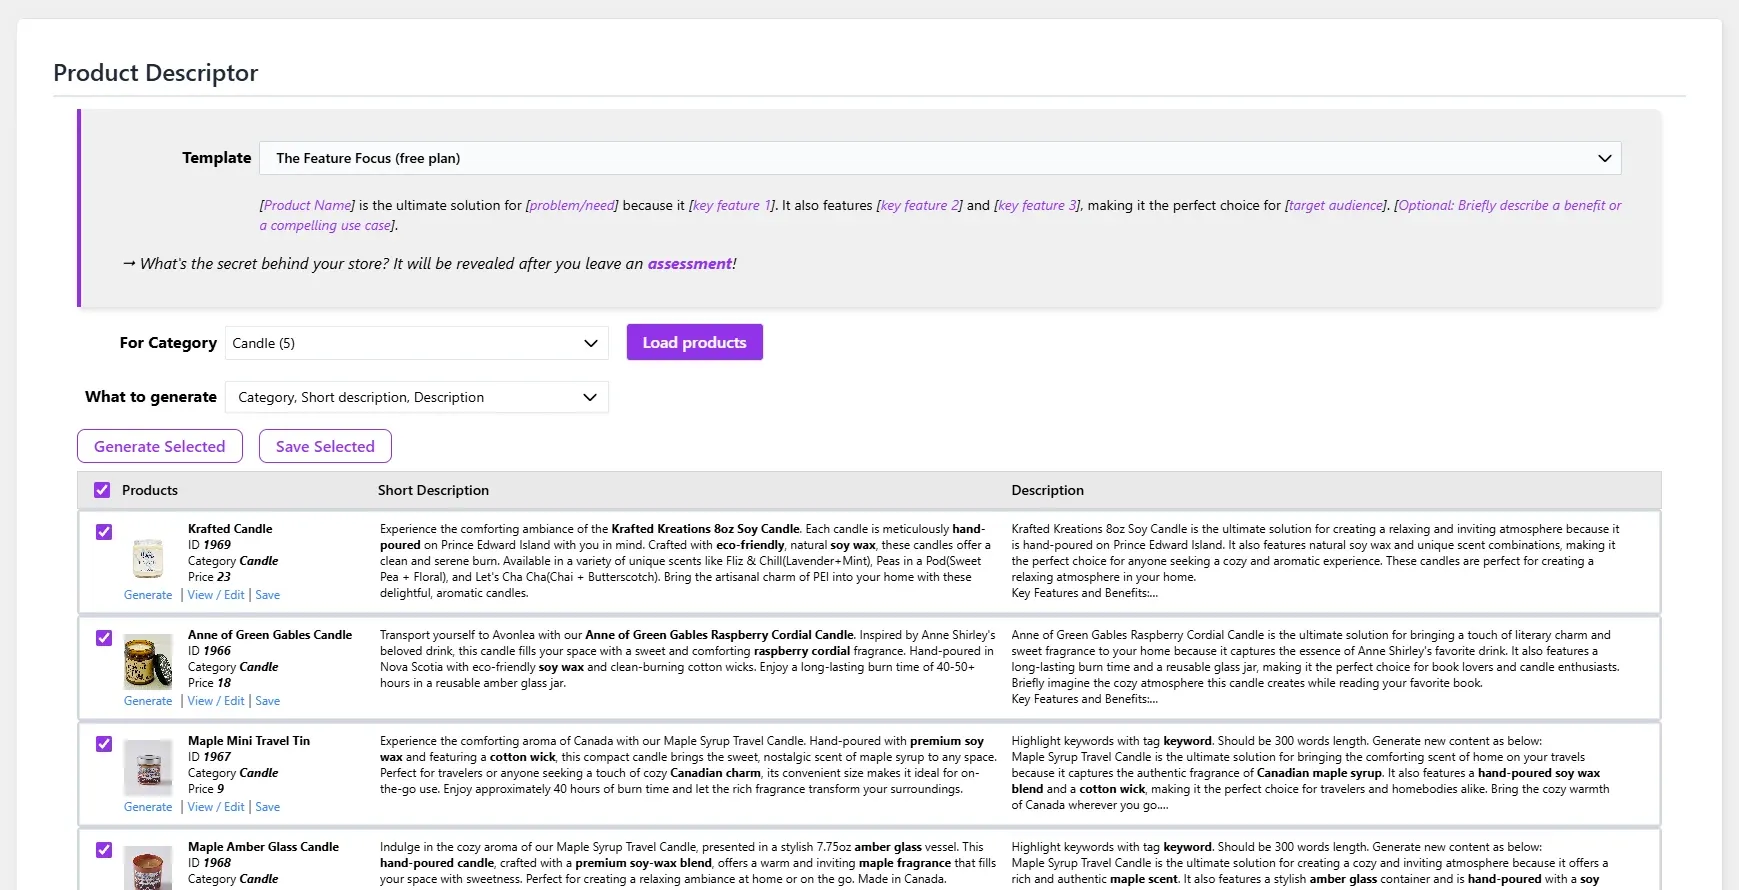Click the Anne of Green Gables description text
Viewport: 1739px width, 890px height.
click(x=1315, y=667)
